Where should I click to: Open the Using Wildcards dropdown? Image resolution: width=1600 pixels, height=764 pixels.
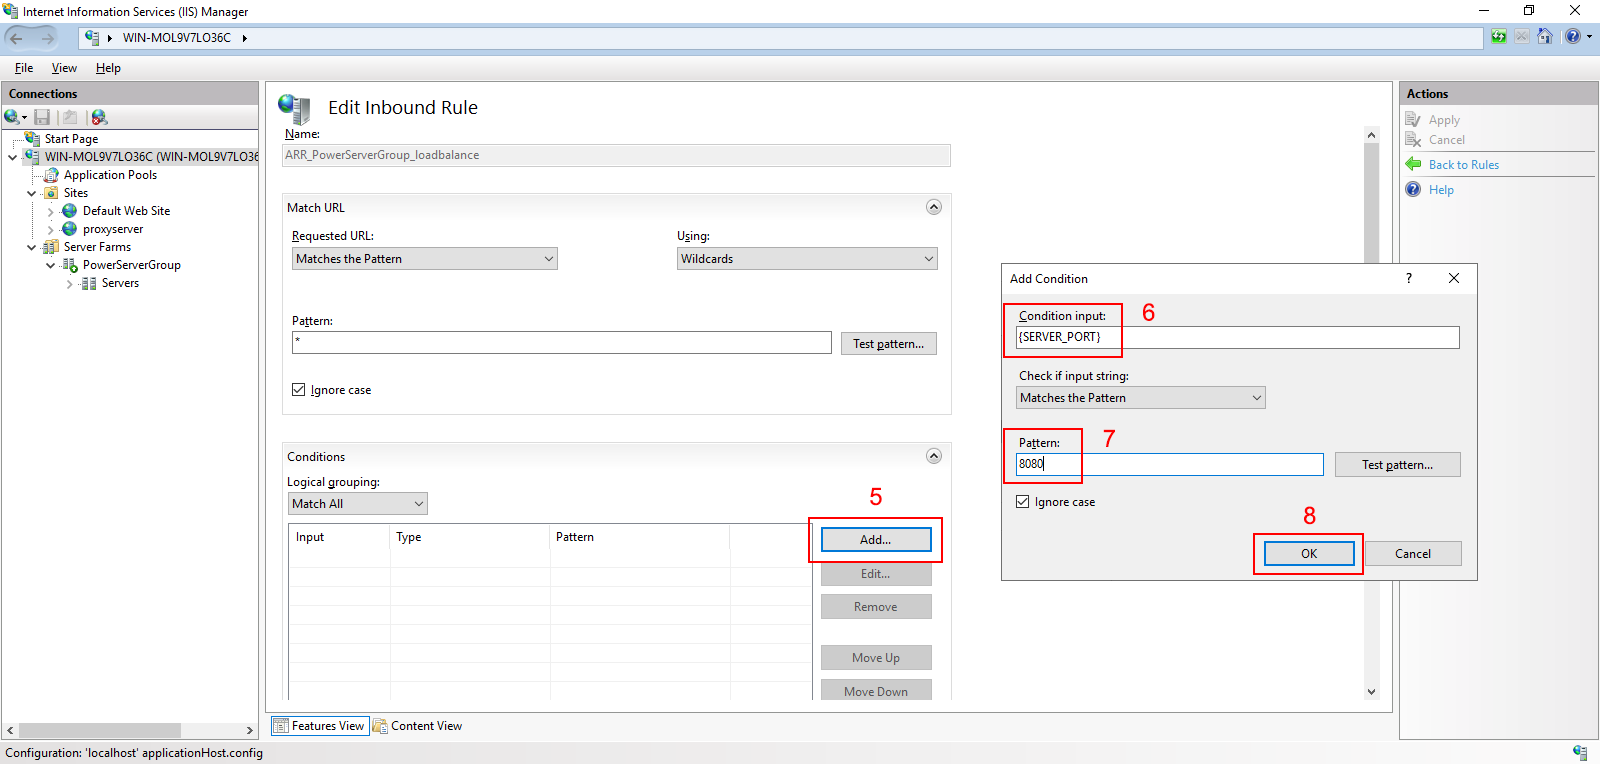(x=806, y=259)
